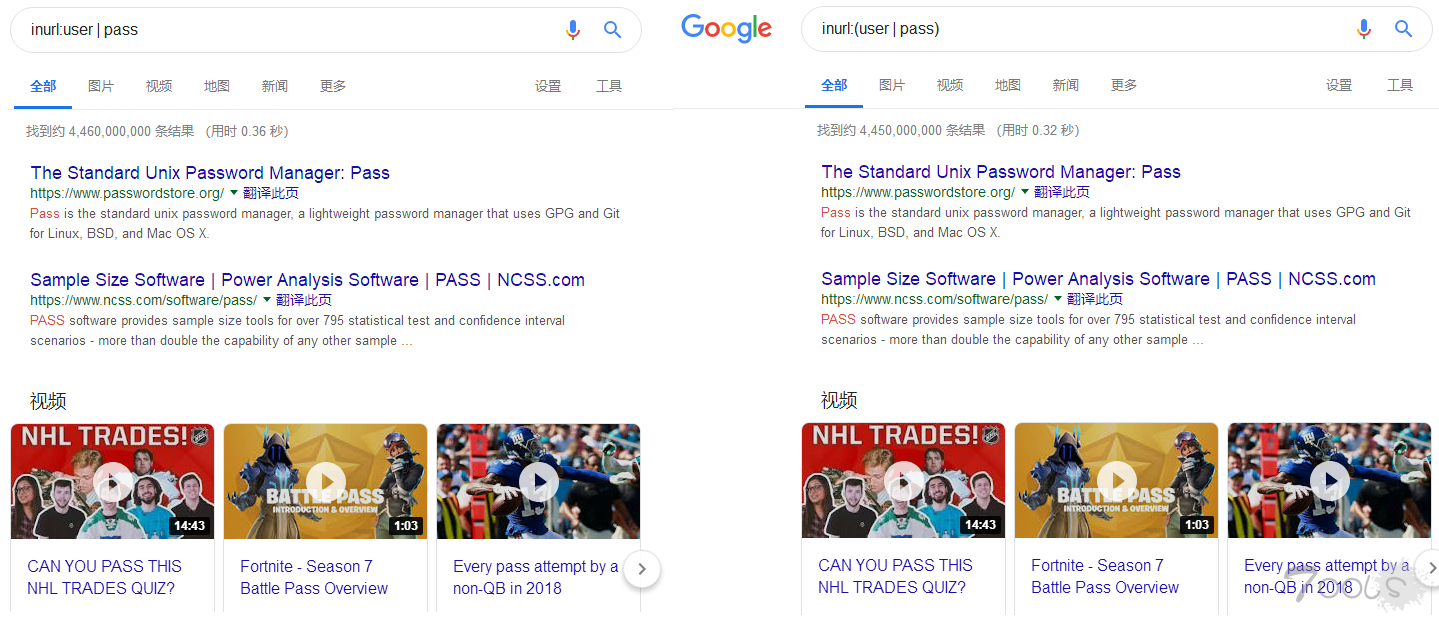Switch to 图片 tab in left panel
Image resolution: width=1439 pixels, height=618 pixels.
(x=101, y=86)
